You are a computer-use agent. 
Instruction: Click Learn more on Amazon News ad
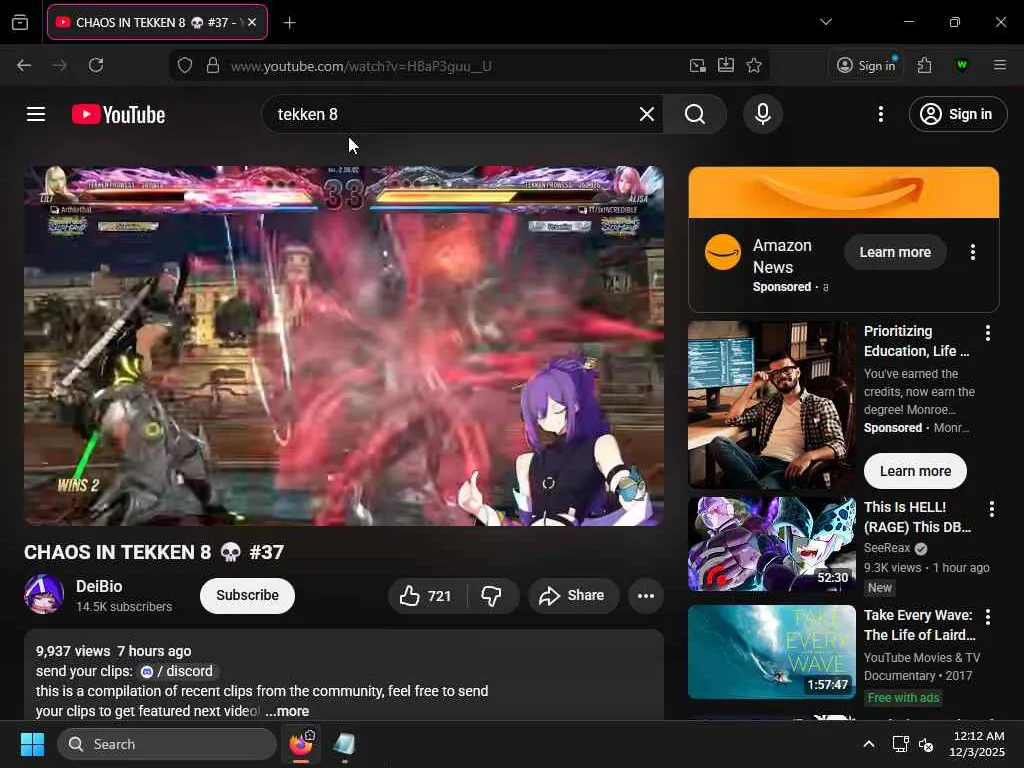(895, 252)
